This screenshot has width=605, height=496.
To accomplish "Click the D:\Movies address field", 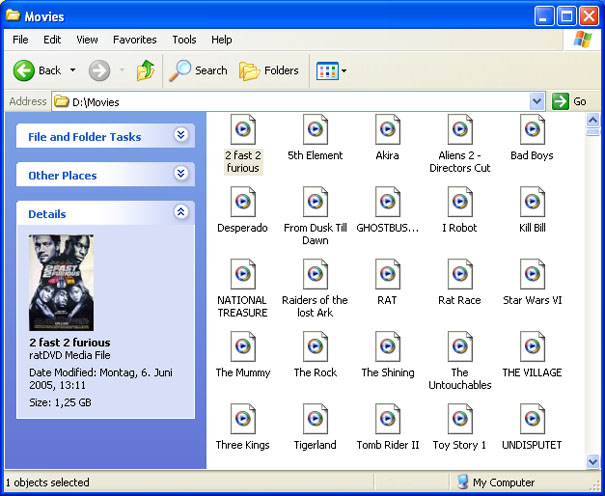I will (x=290, y=101).
